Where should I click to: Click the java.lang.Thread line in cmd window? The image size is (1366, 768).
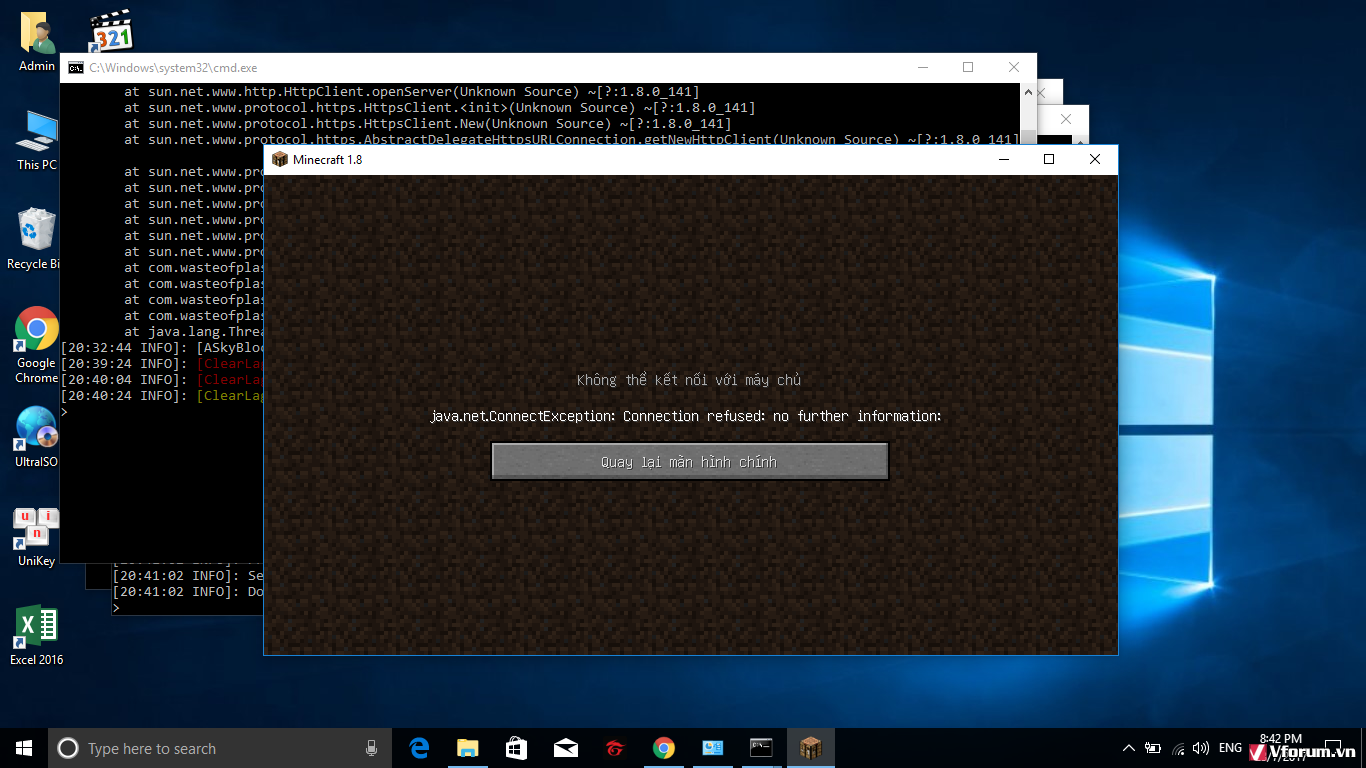pos(194,332)
